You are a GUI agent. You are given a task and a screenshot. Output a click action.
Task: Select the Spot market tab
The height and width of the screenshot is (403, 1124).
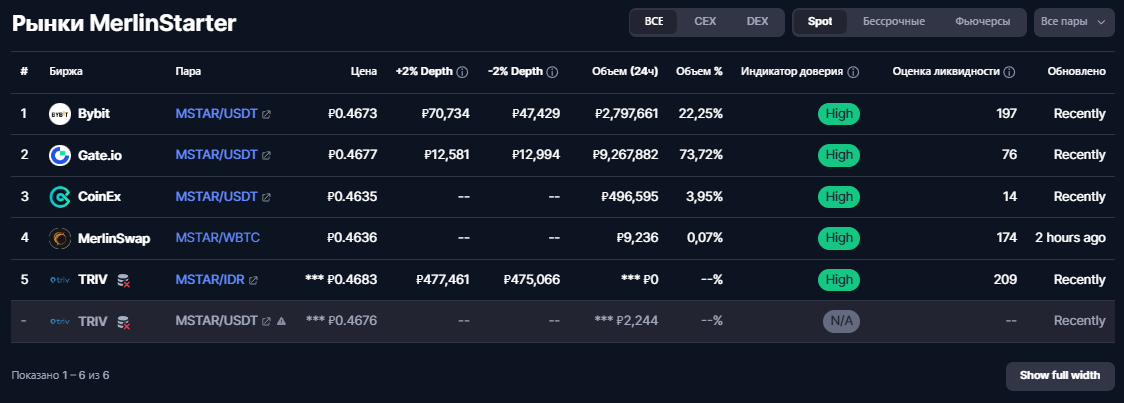click(820, 22)
